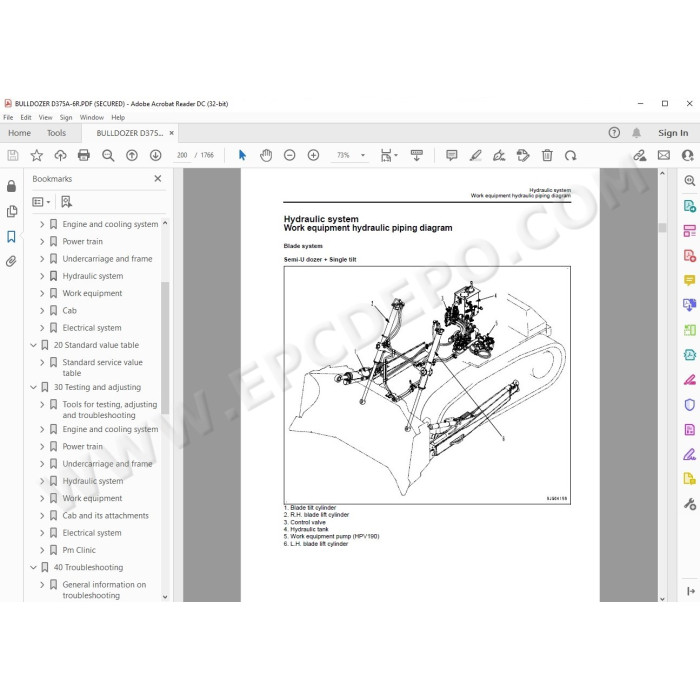Send file by email envelope icon
The image size is (700, 700).
click(x=664, y=155)
